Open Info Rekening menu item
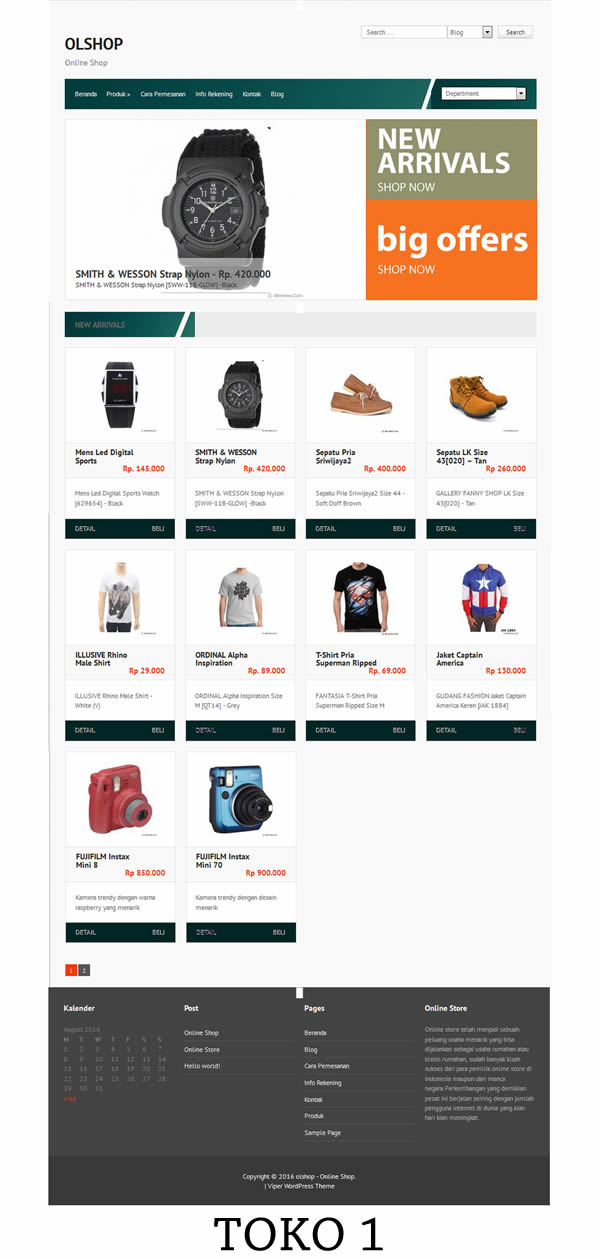 [x=214, y=94]
